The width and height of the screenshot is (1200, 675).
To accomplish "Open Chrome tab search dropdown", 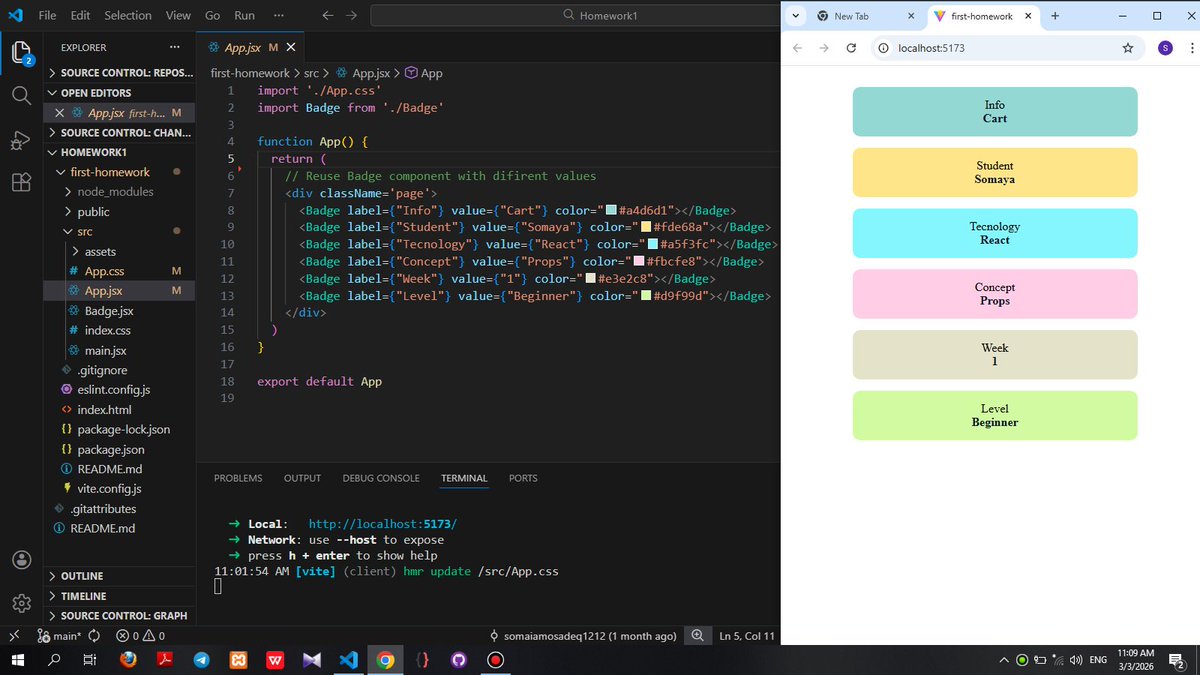I will [x=795, y=16].
